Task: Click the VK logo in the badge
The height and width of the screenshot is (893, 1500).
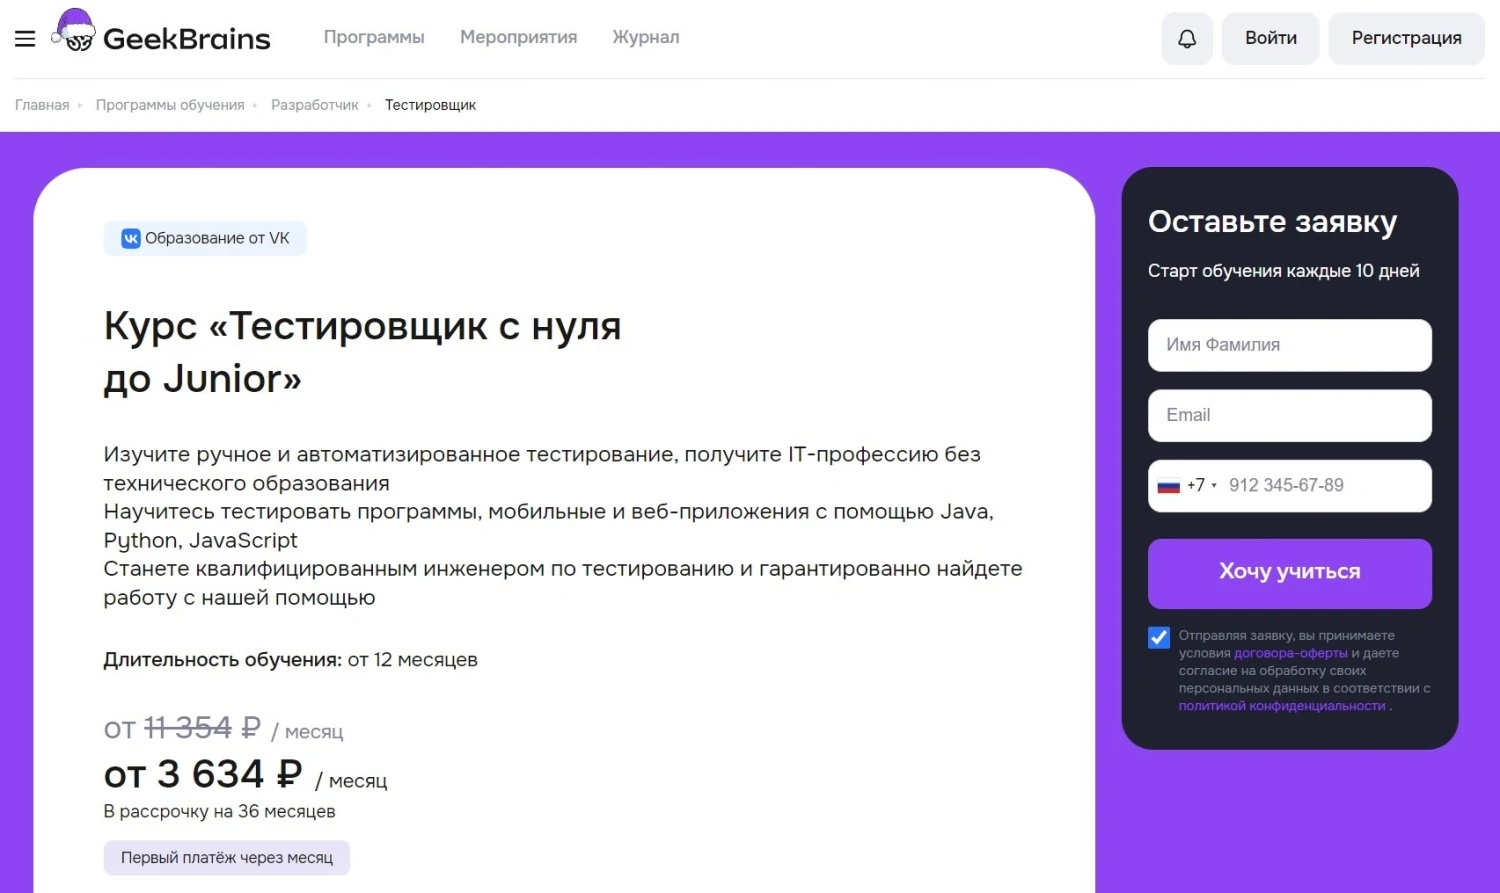Action: (x=131, y=238)
